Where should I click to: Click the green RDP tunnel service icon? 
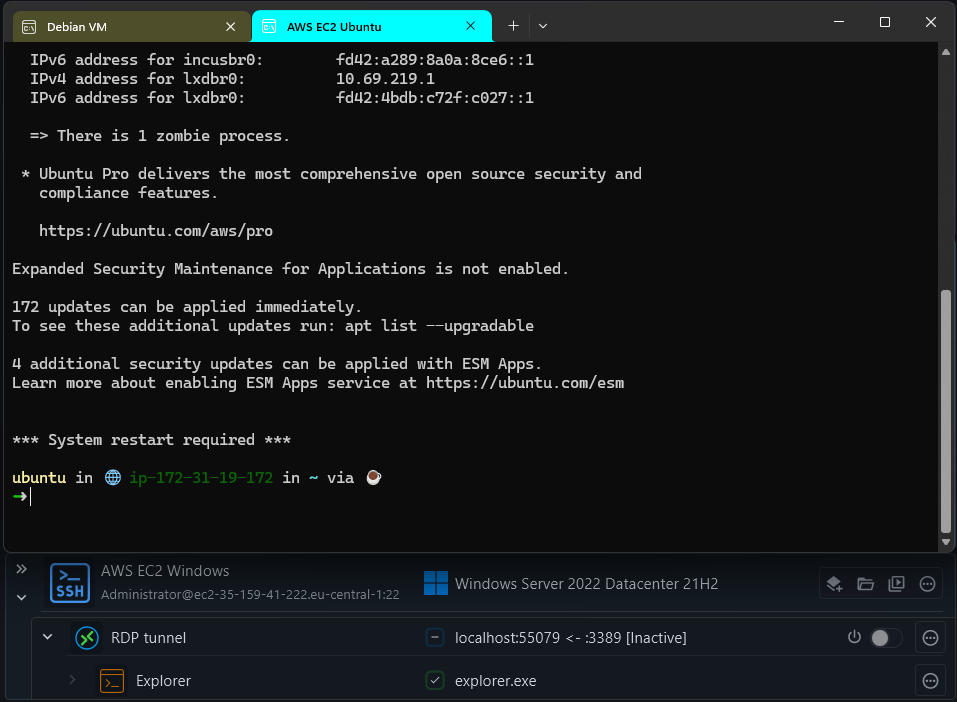pos(86,637)
